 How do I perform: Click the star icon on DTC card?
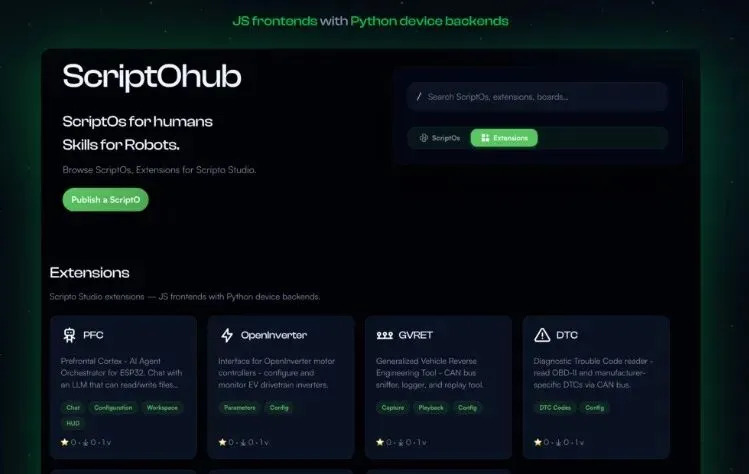pyautogui.click(x=538, y=442)
